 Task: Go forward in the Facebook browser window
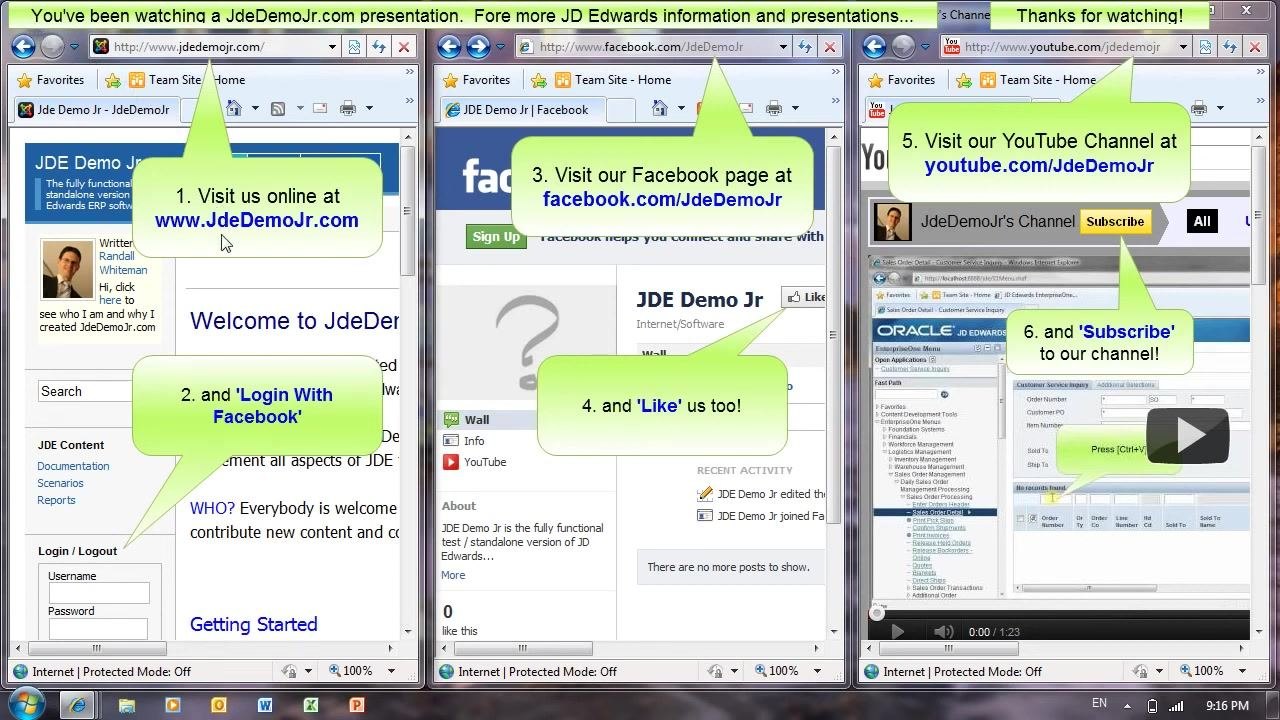[x=478, y=46]
